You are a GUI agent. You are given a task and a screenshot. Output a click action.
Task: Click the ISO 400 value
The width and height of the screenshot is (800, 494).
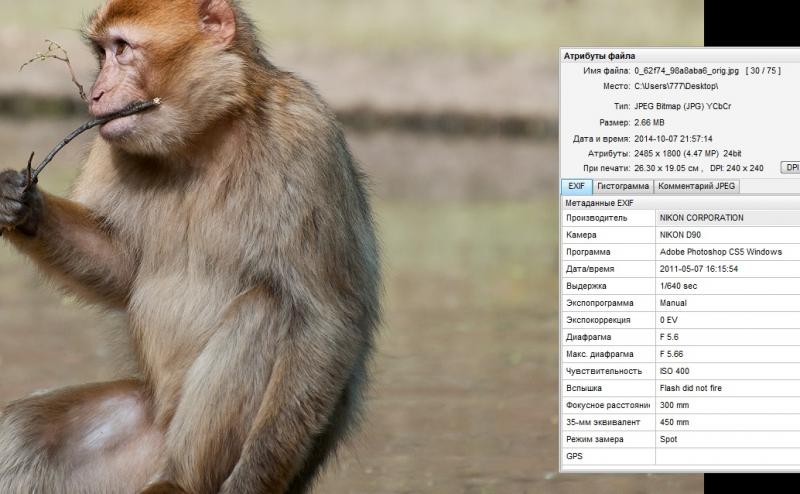pos(674,371)
